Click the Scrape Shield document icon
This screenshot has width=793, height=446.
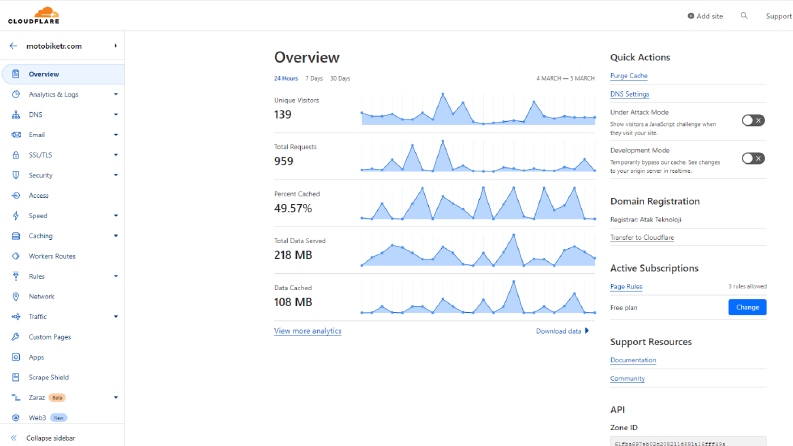click(x=16, y=377)
